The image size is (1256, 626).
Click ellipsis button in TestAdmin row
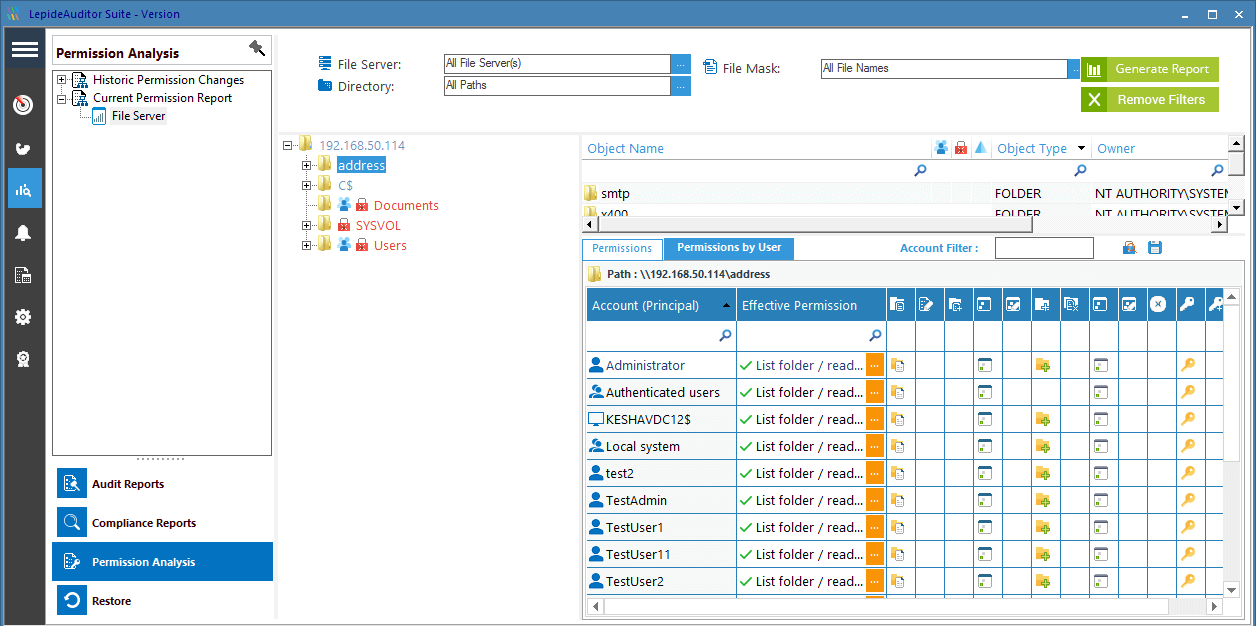[875, 501]
